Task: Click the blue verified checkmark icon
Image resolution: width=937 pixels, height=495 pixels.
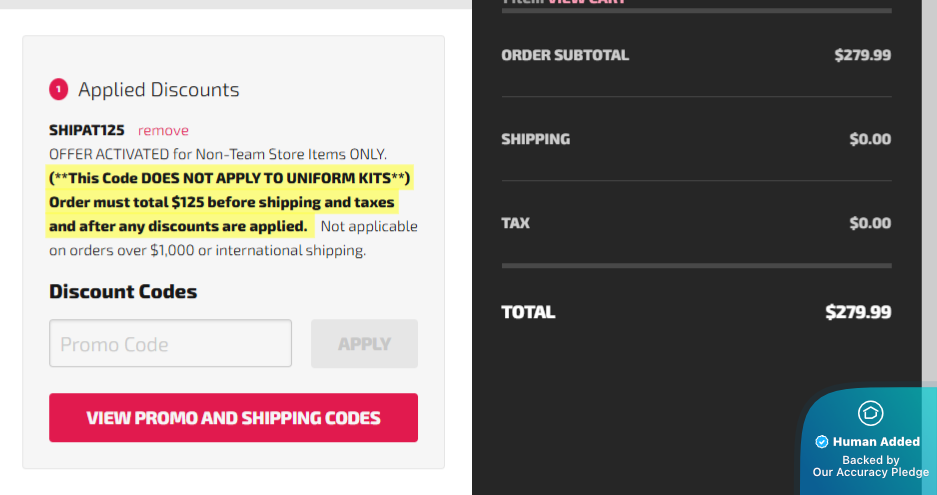Action: [822, 442]
